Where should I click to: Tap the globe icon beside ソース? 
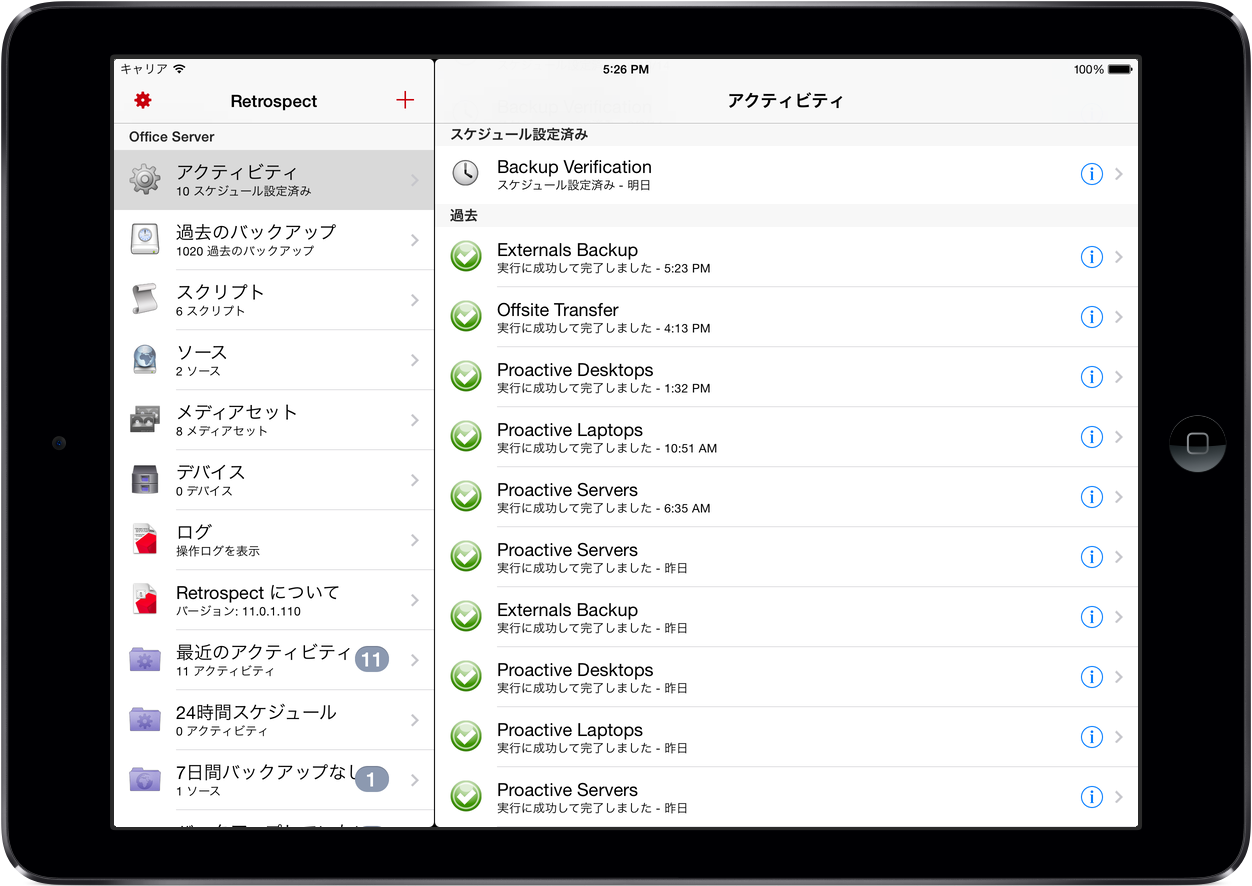click(145, 360)
